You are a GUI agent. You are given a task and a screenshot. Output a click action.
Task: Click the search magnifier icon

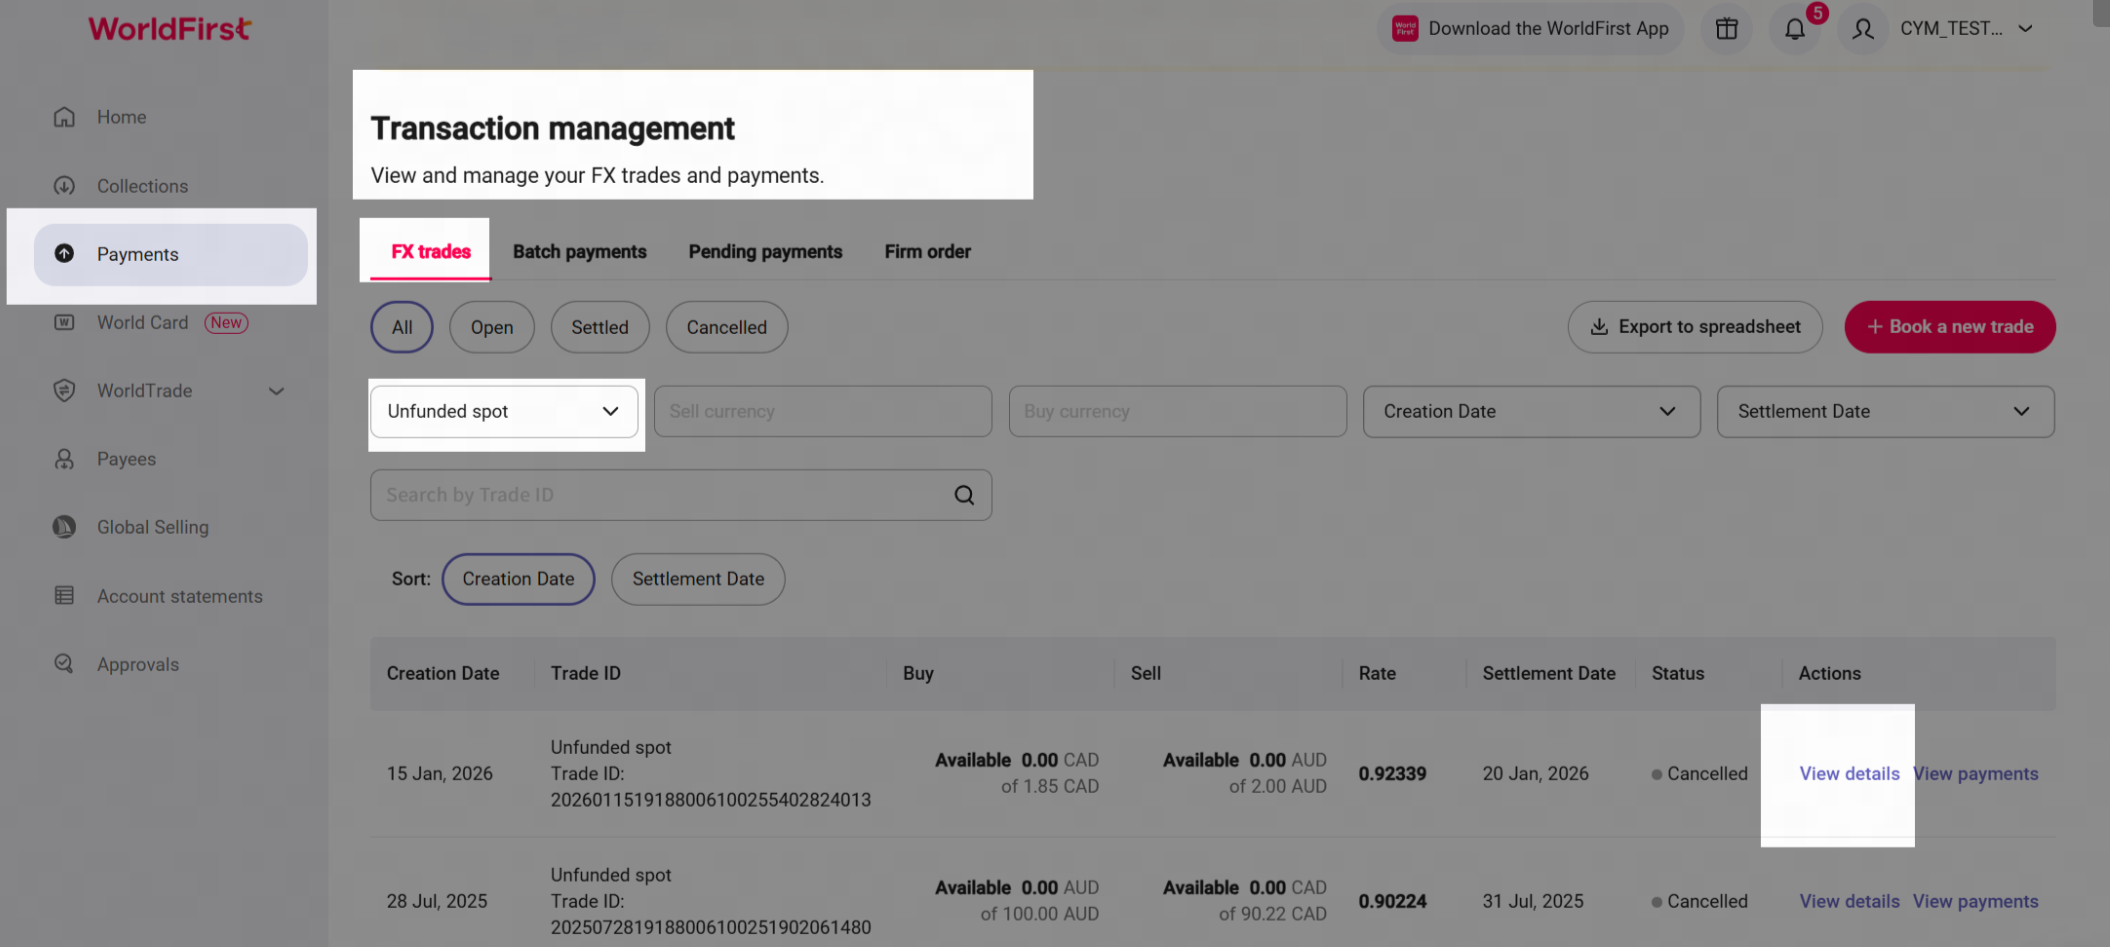[964, 495]
